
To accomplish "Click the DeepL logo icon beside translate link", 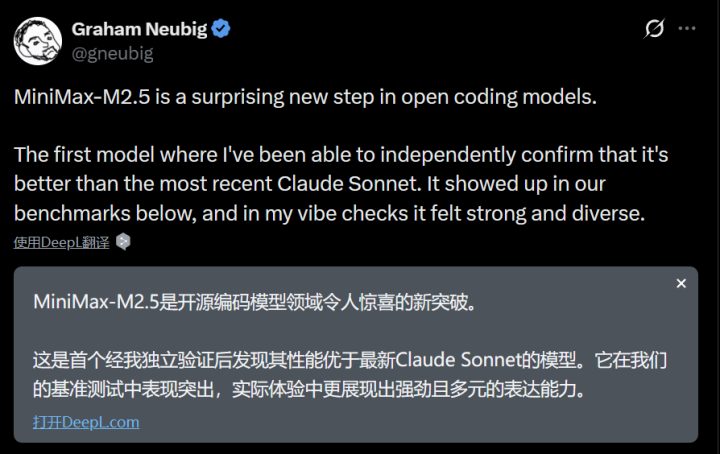I will click(123, 241).
